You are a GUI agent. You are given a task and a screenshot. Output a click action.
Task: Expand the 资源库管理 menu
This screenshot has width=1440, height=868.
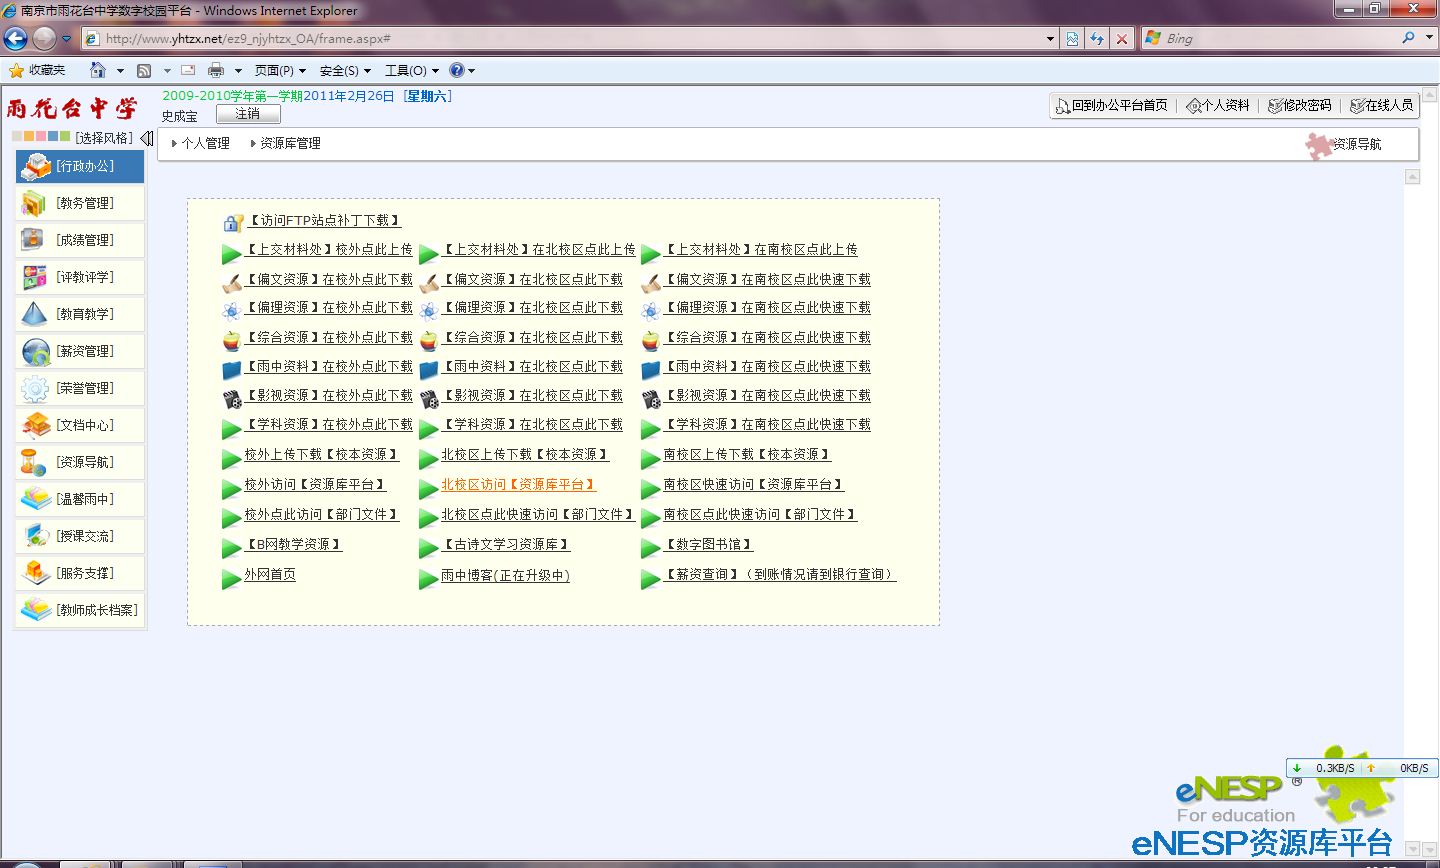[x=286, y=144]
